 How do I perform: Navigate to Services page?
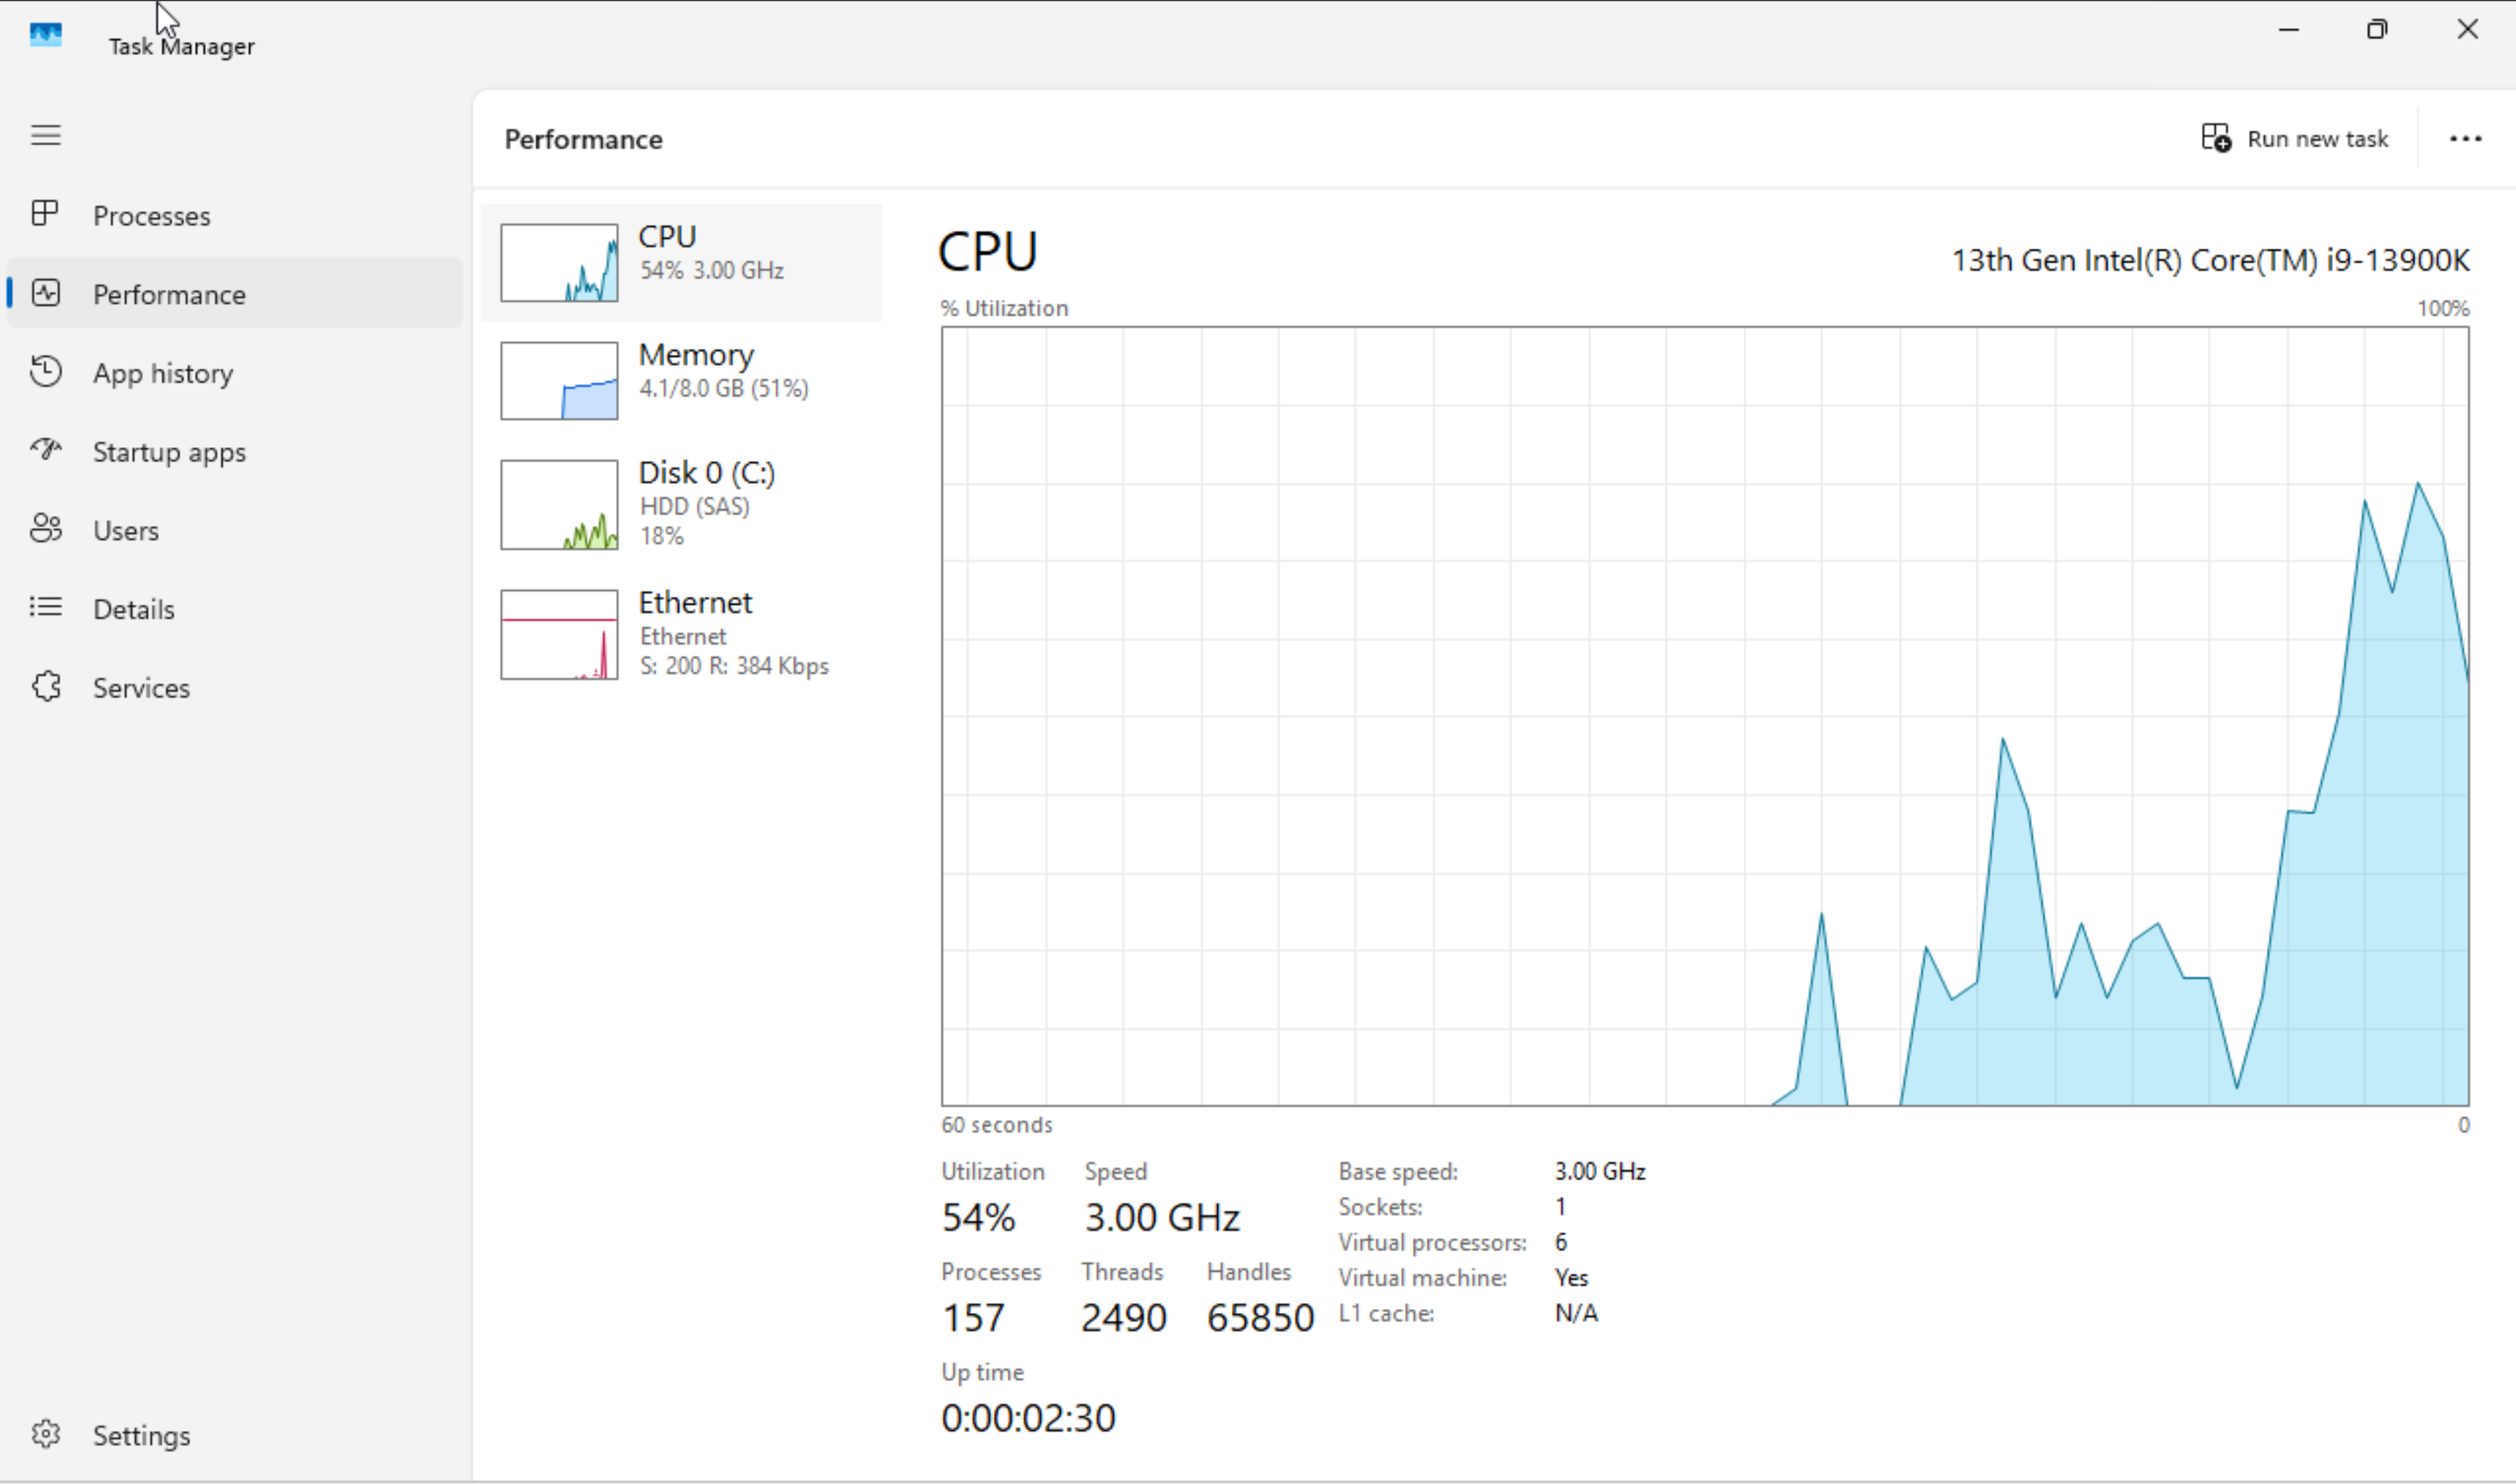point(235,688)
